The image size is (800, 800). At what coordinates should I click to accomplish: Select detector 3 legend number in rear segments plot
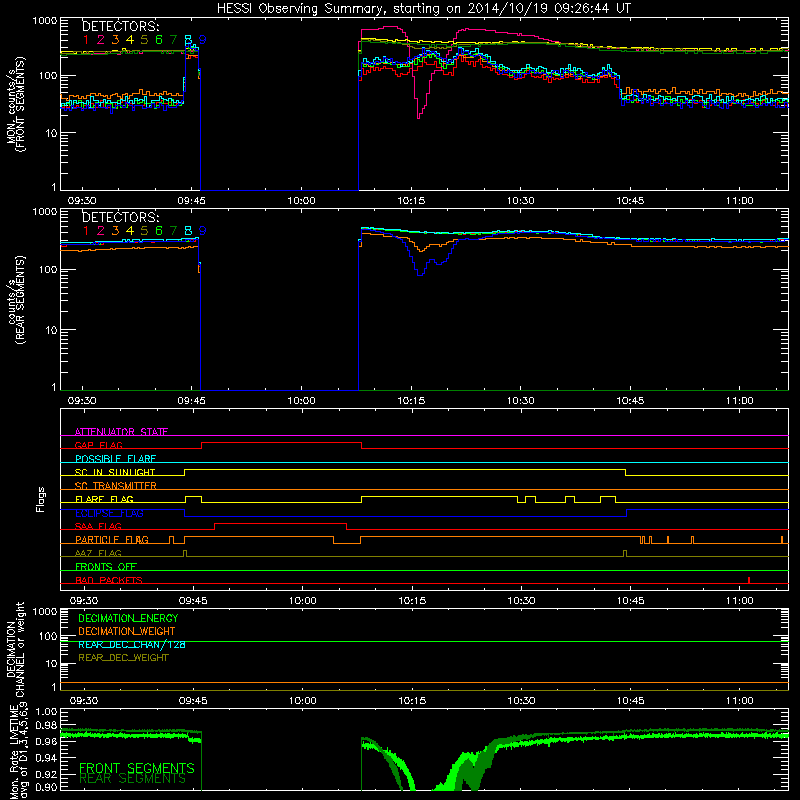[115, 231]
